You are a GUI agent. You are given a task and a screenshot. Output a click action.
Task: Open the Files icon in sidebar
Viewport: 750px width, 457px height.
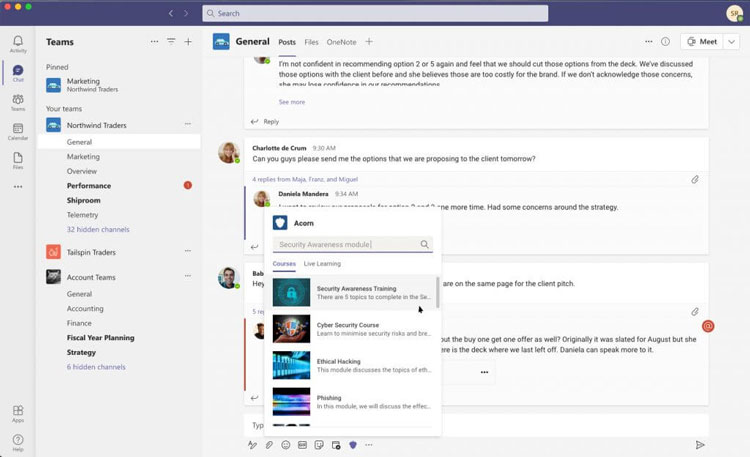[18, 160]
